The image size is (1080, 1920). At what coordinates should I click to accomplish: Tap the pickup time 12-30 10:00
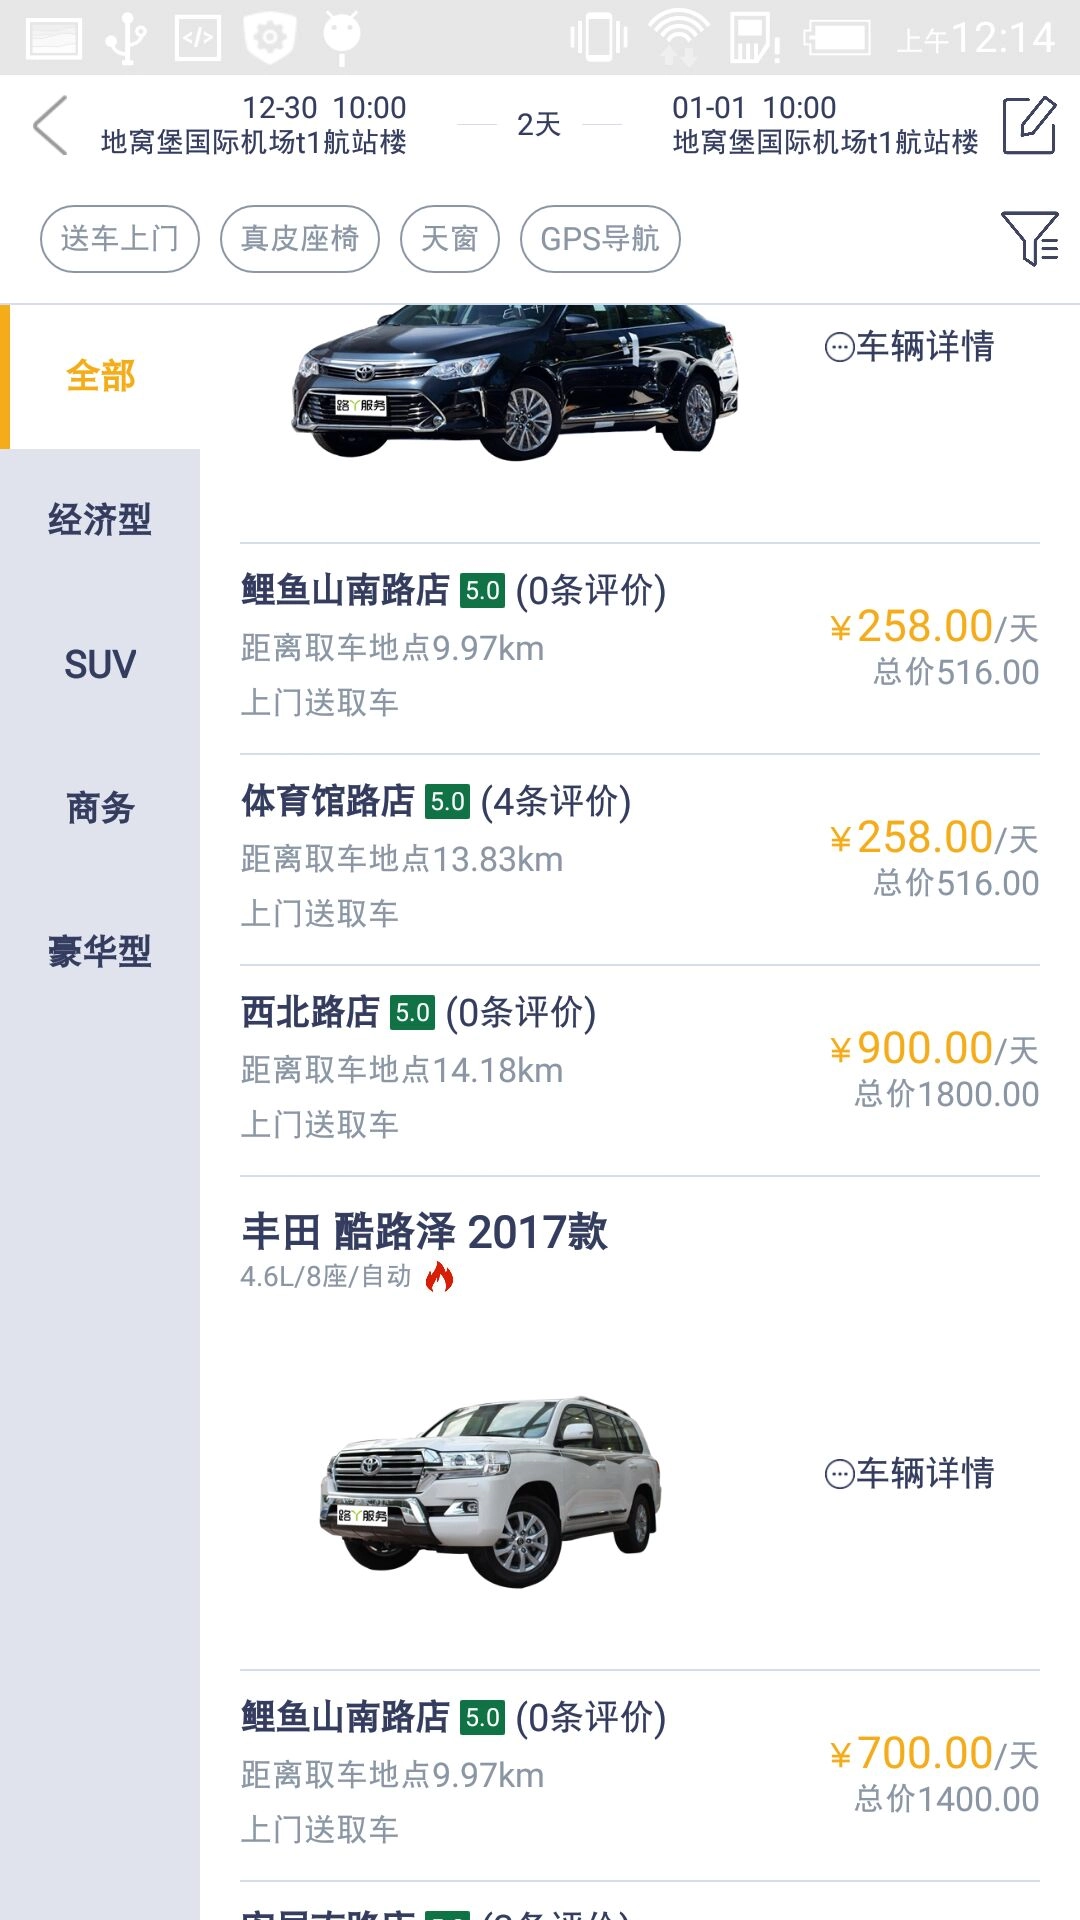(324, 108)
